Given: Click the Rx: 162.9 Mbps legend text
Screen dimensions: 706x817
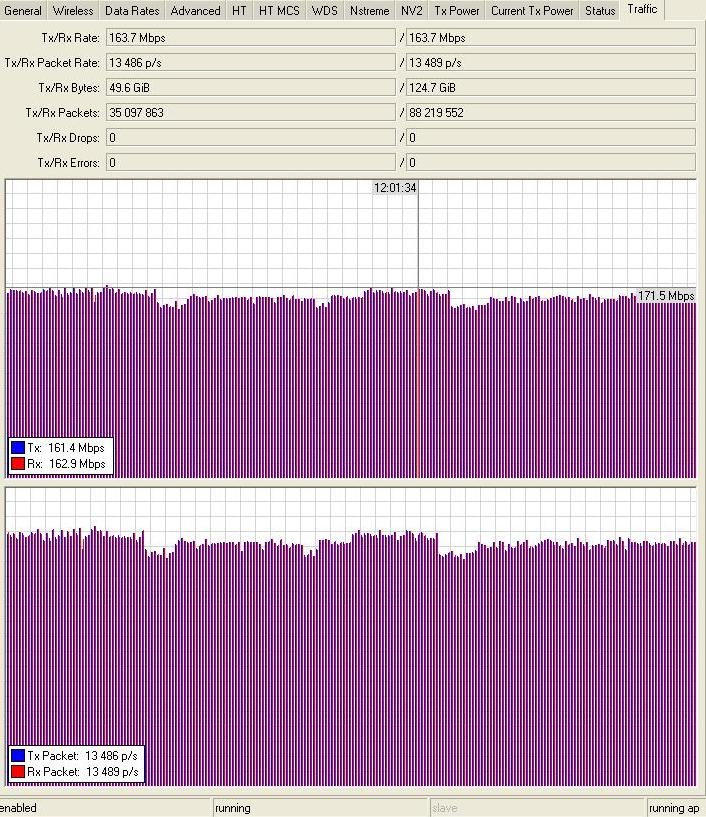Looking at the screenshot, I should [x=66, y=464].
